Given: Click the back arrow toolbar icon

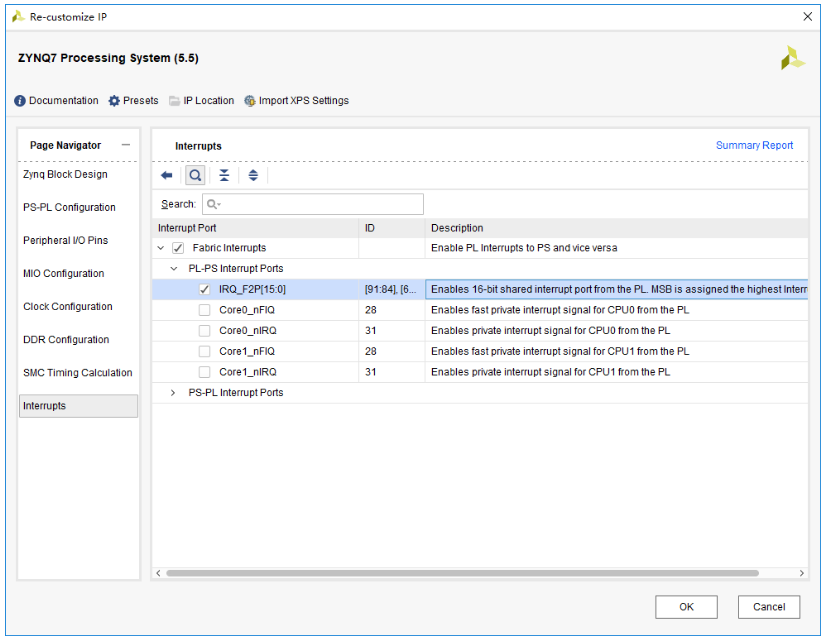Looking at the screenshot, I should pyautogui.click(x=166, y=175).
